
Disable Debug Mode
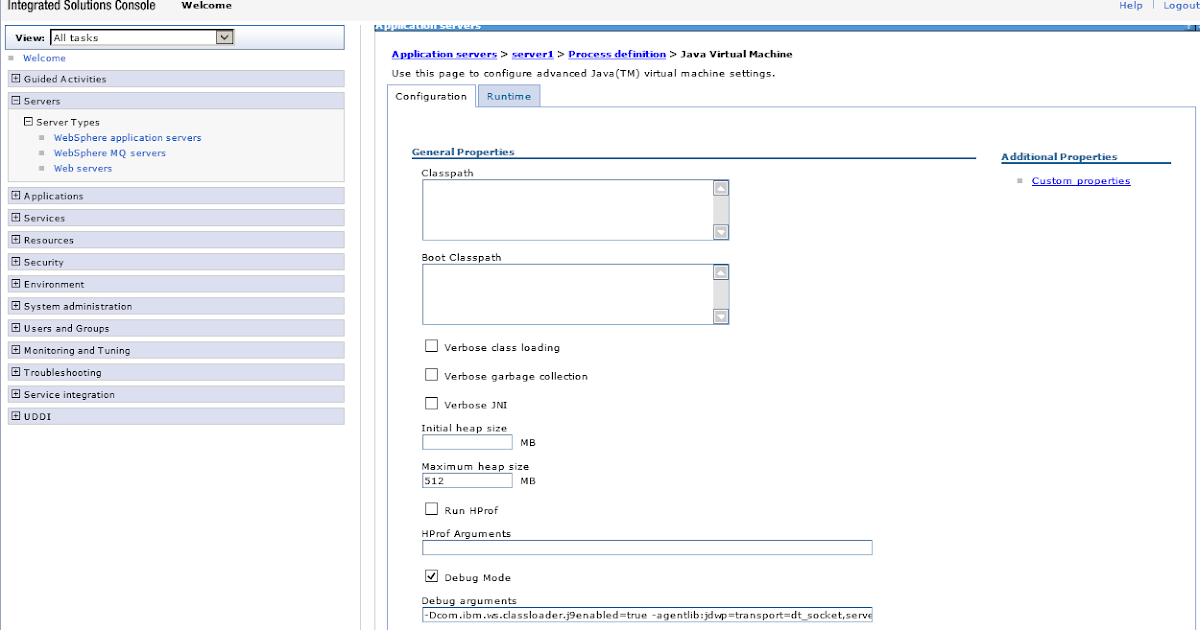pyautogui.click(x=431, y=575)
